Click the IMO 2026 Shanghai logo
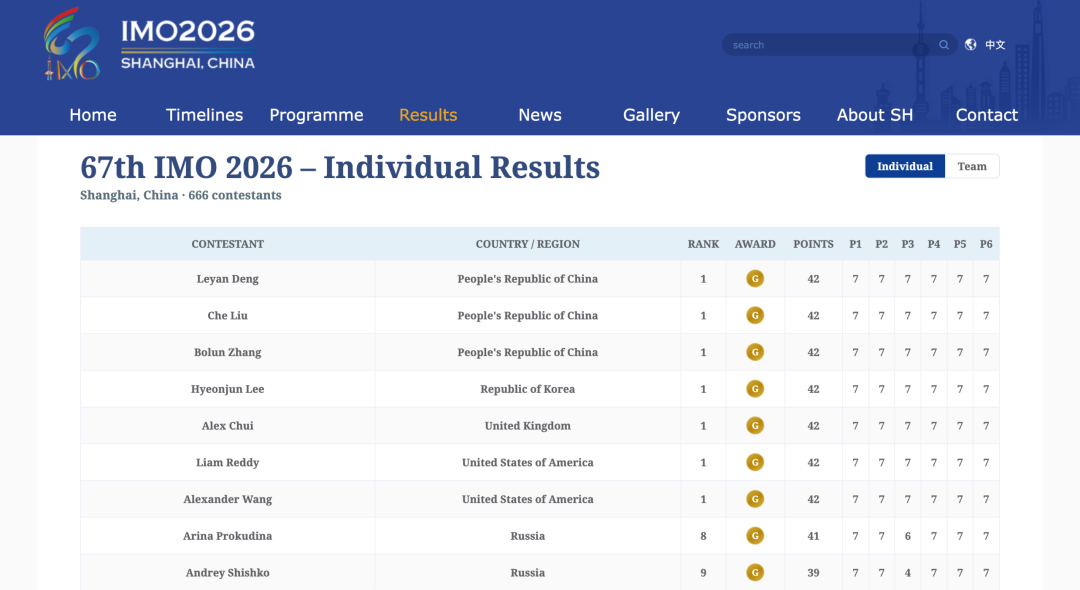The width and height of the screenshot is (1080, 590). pyautogui.click(x=149, y=43)
